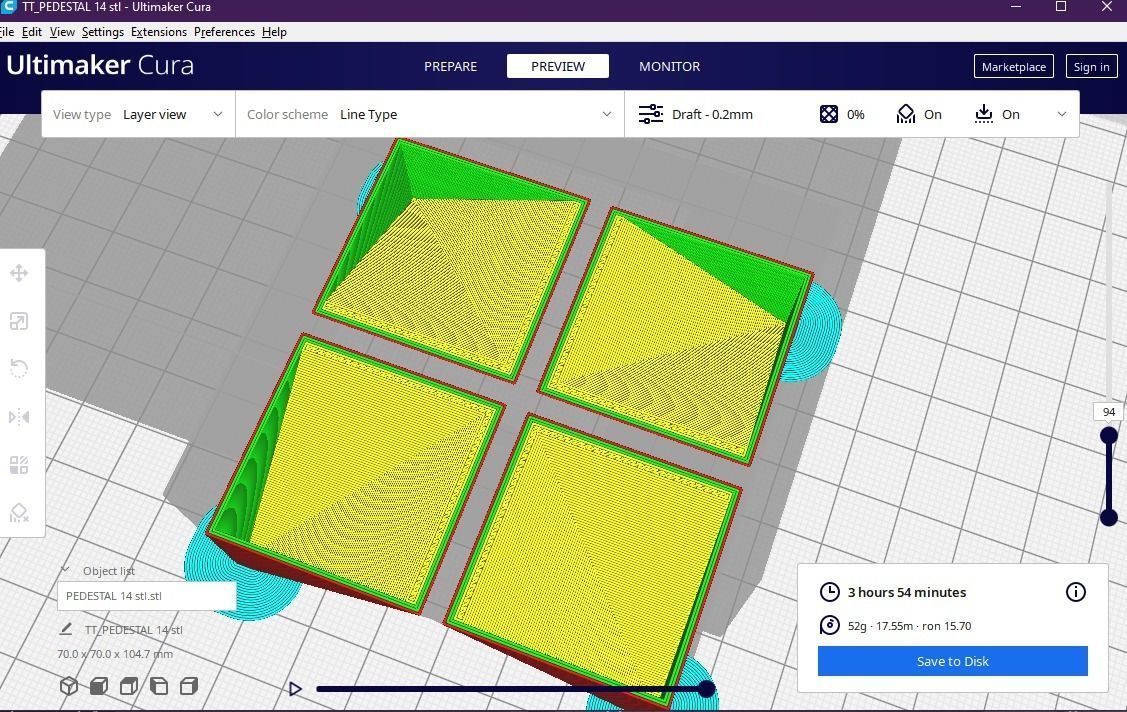The width and height of the screenshot is (1127, 712).
Task: Maximize the Ultimaker Cura window
Action: (1061, 6)
